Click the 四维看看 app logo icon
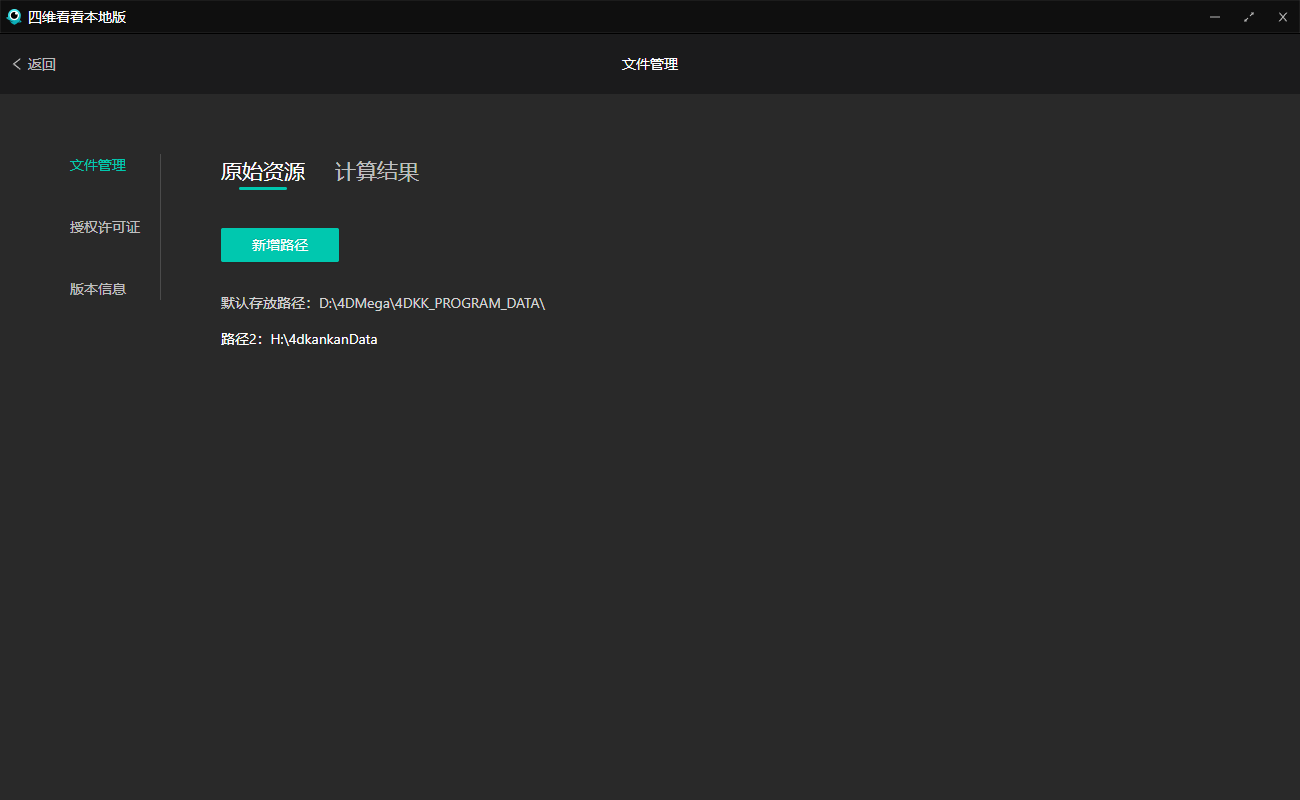This screenshot has width=1300, height=800. 14,17
